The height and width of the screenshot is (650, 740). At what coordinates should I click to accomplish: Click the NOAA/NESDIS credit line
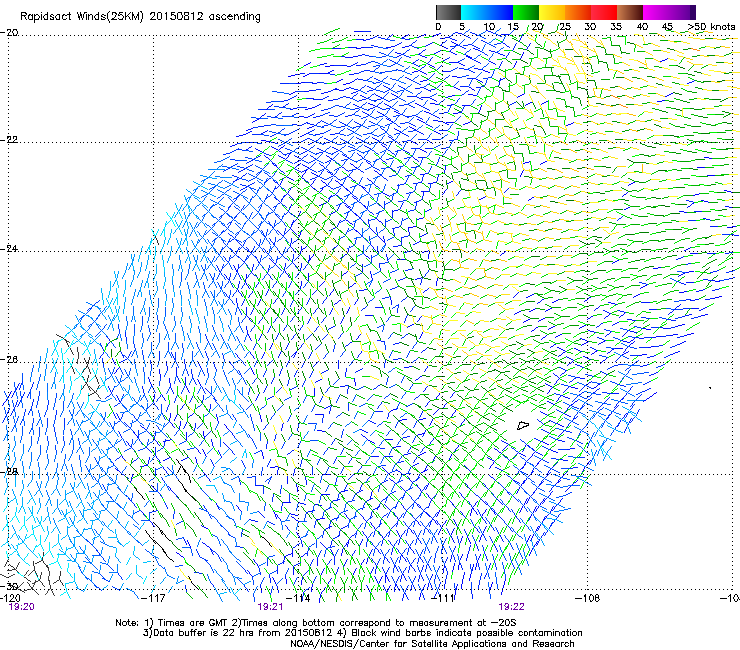click(x=432, y=644)
